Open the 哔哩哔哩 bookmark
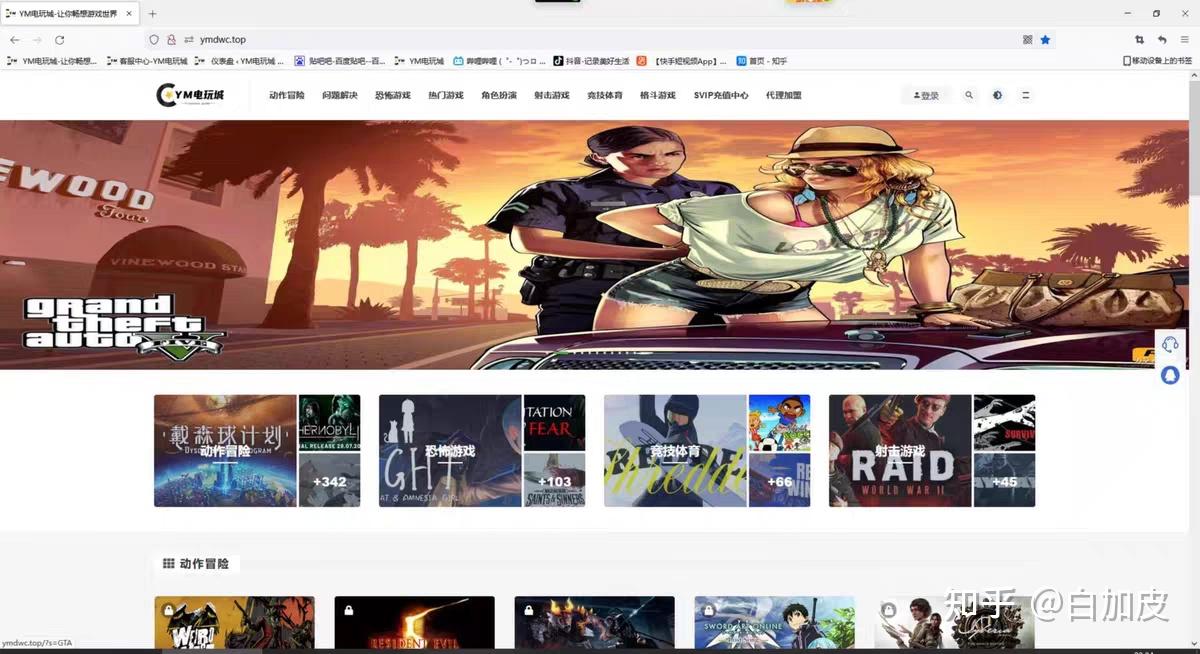1200x654 pixels. 500,61
